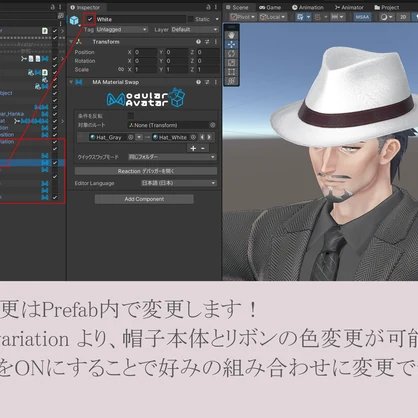
Task: Toggle checkbox on variation hierarchy row
Action: tap(55, 142)
